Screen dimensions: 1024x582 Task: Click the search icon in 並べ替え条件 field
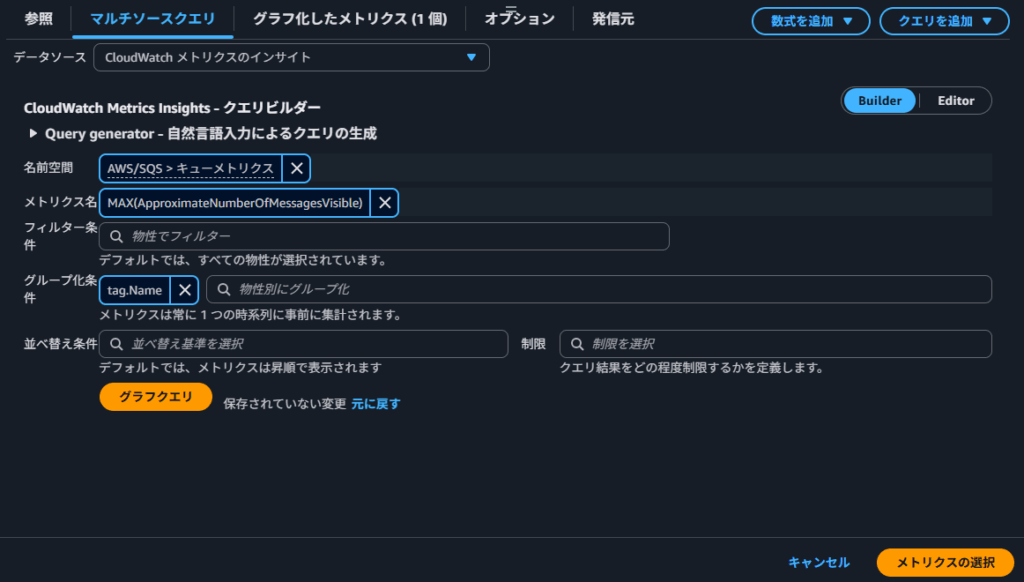[x=117, y=344]
